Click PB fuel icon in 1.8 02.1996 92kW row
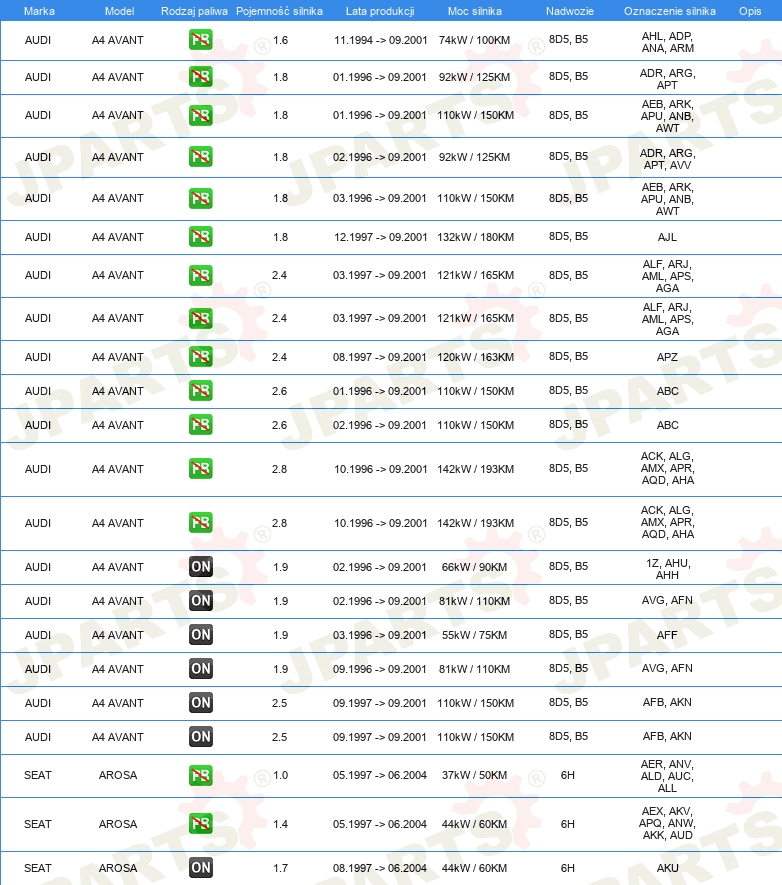 [200, 156]
